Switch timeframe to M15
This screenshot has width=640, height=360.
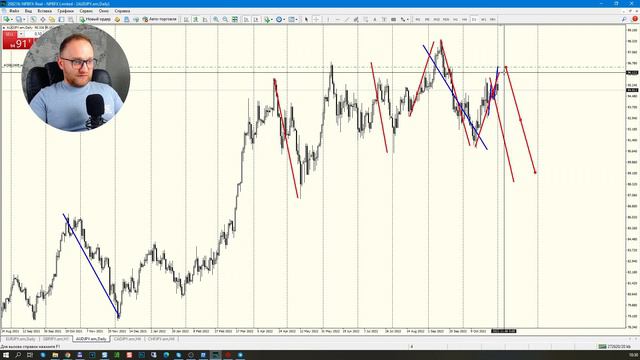point(436,19)
